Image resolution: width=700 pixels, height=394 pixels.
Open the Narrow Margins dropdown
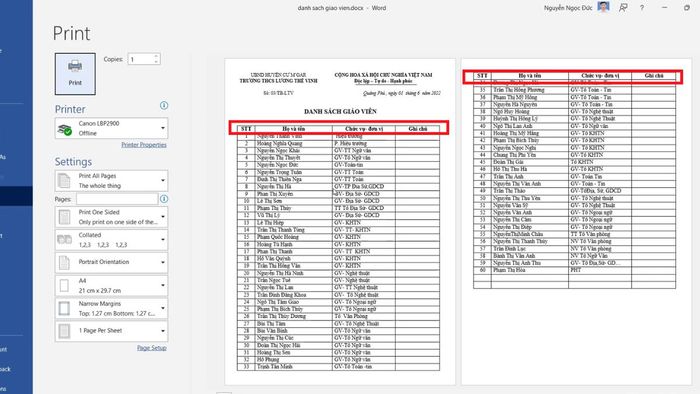point(111,308)
